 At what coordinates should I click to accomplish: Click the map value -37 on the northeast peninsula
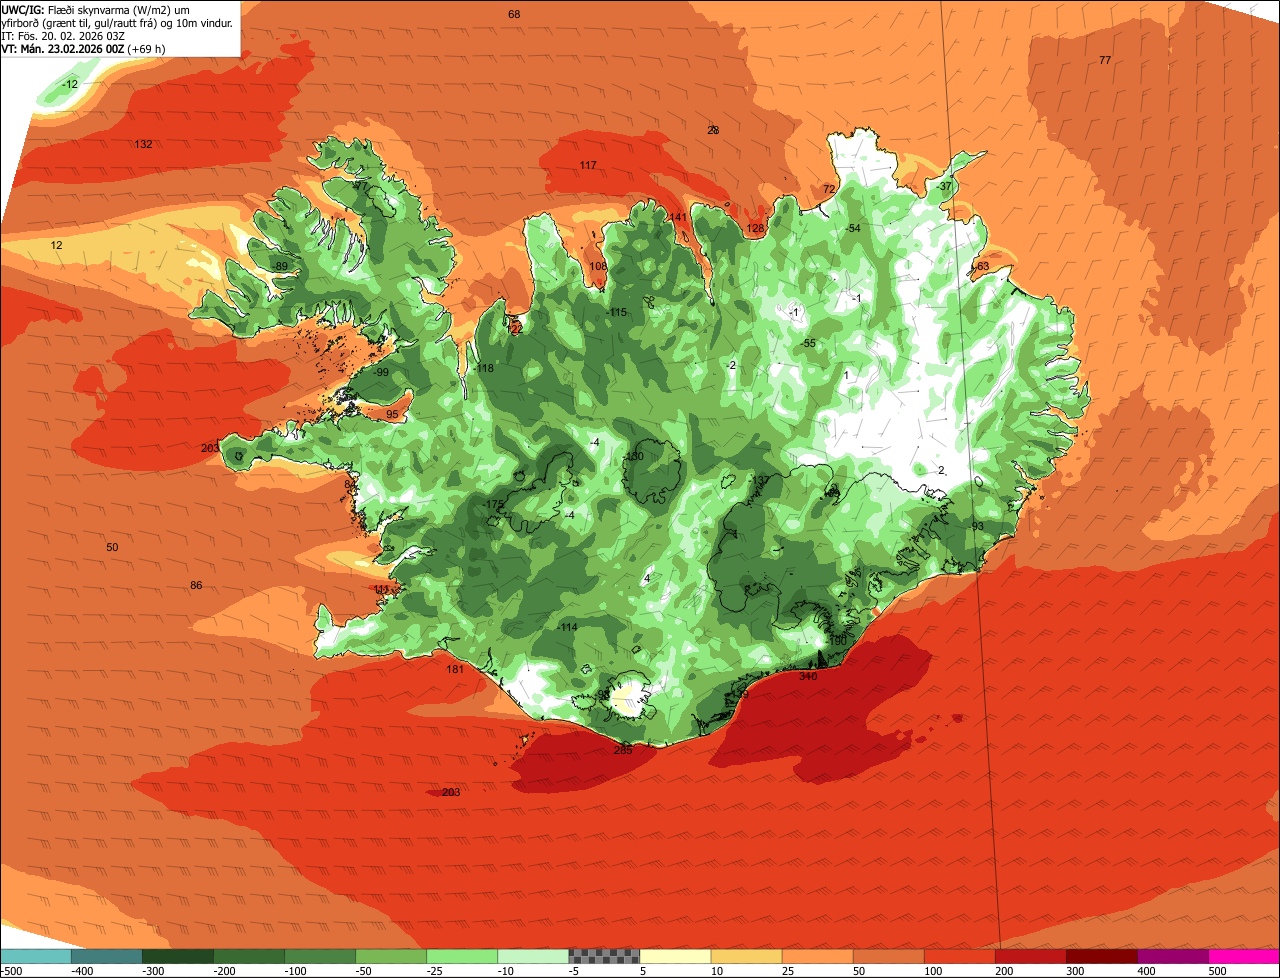pos(945,186)
